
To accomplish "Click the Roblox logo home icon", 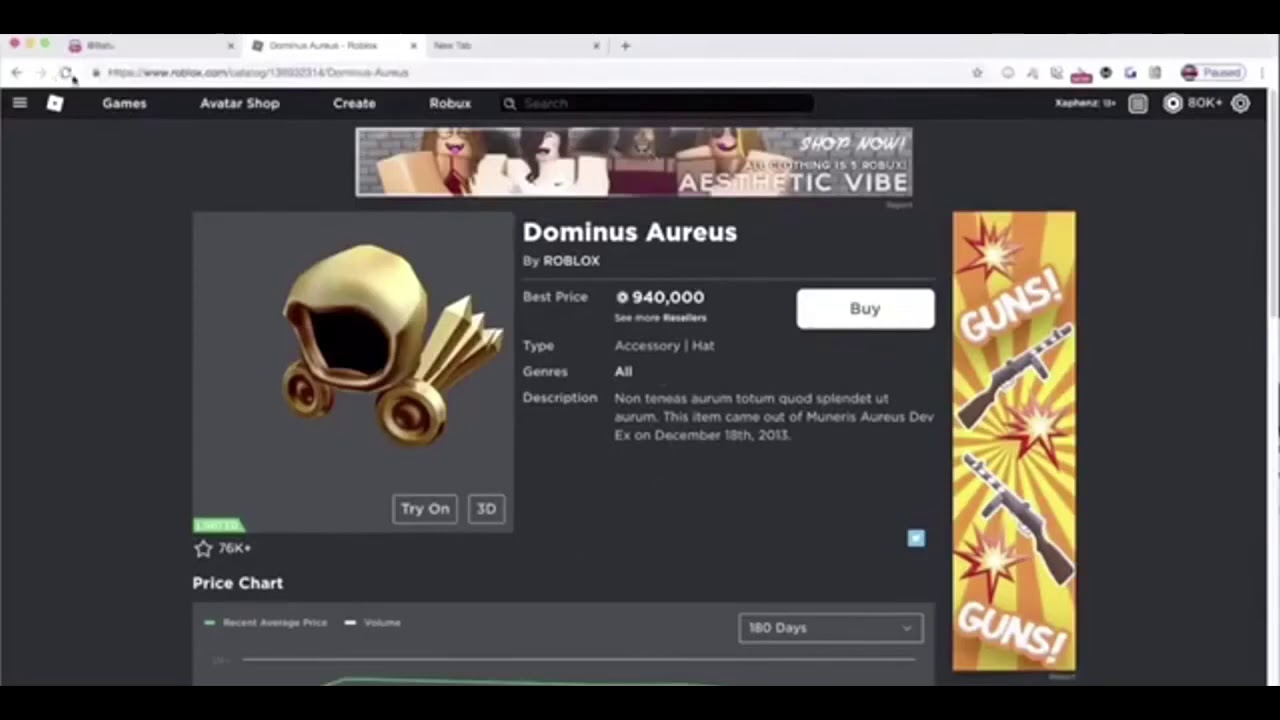I will [x=55, y=103].
